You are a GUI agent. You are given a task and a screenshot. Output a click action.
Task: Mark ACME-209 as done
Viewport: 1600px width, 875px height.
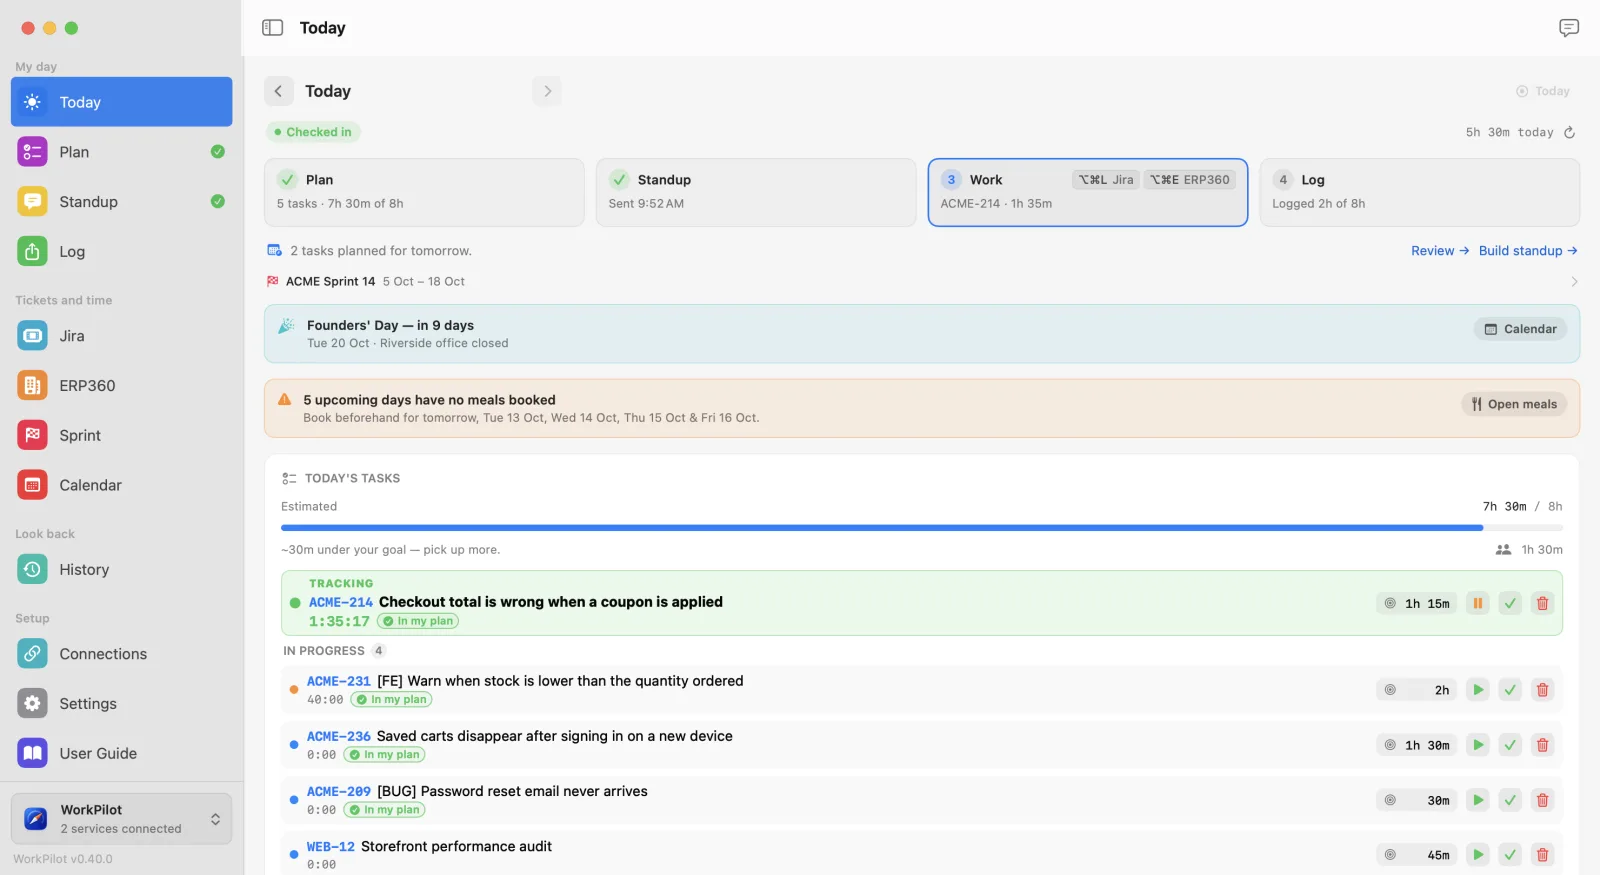1510,800
